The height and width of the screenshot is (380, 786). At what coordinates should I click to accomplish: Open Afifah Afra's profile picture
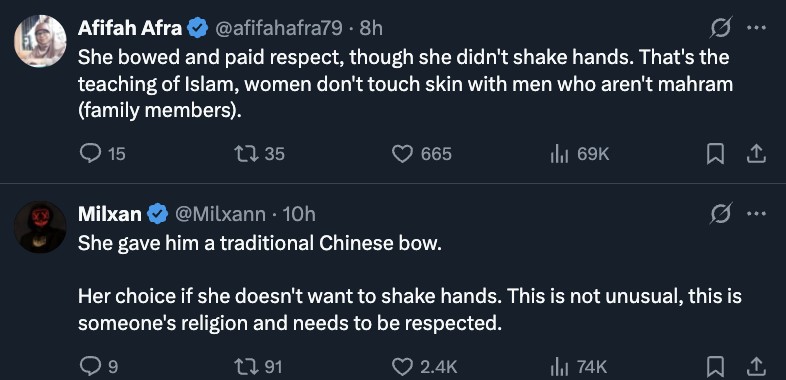[x=40, y=41]
